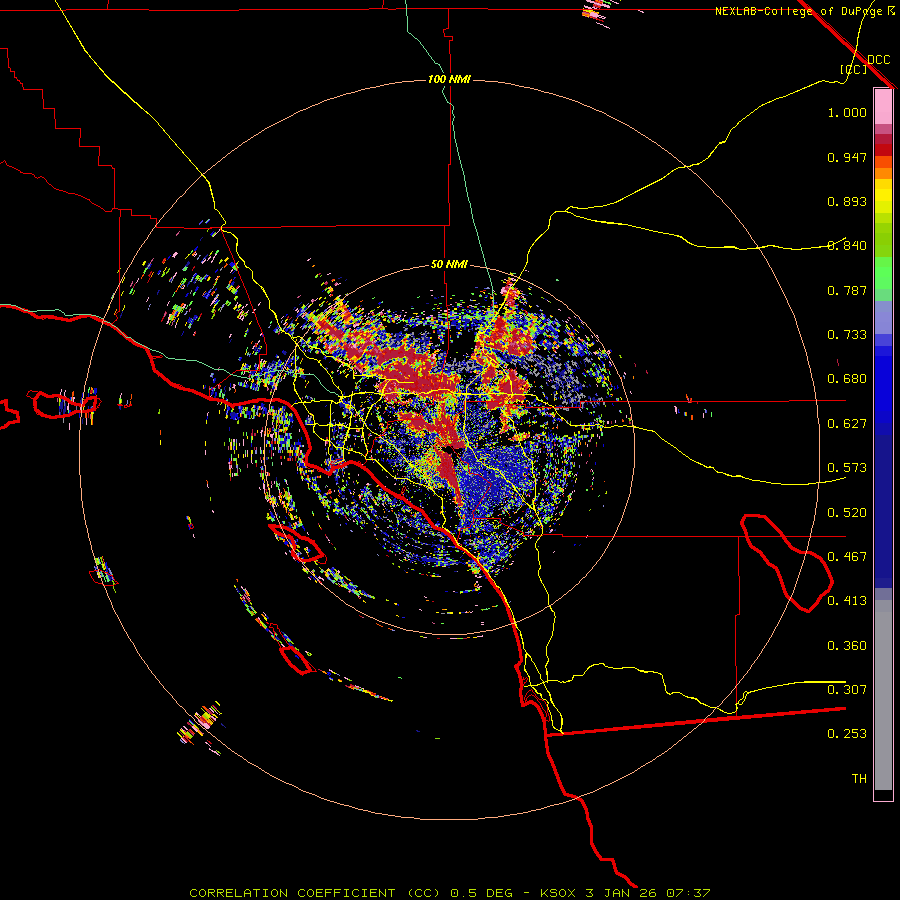Click the 0.893 legend value
The image size is (900, 900).
847,201
